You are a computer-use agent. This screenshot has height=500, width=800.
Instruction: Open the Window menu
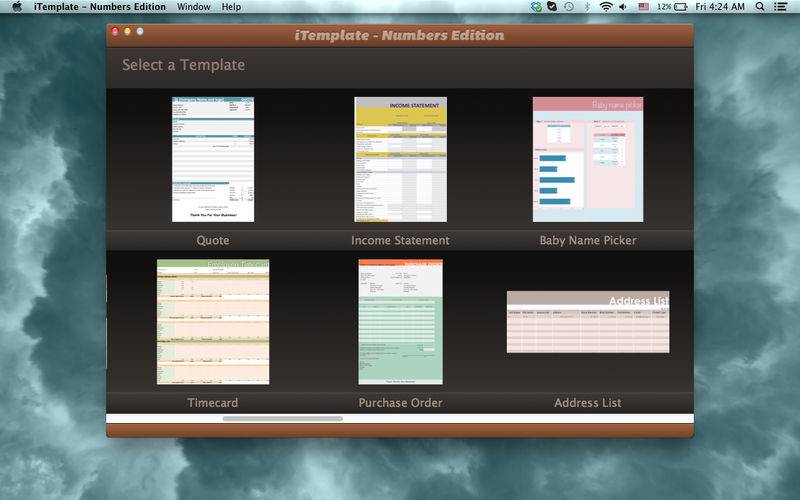pyautogui.click(x=193, y=7)
